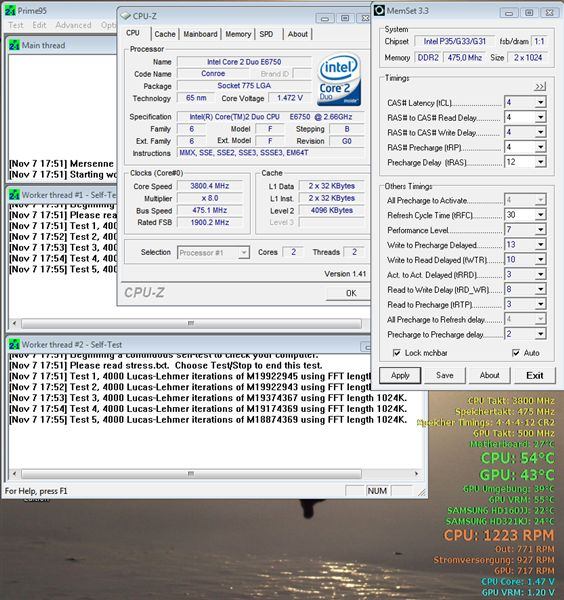564x600 pixels.
Task: Click the Level 2 cache value 4096 KBytes
Action: pos(332,210)
